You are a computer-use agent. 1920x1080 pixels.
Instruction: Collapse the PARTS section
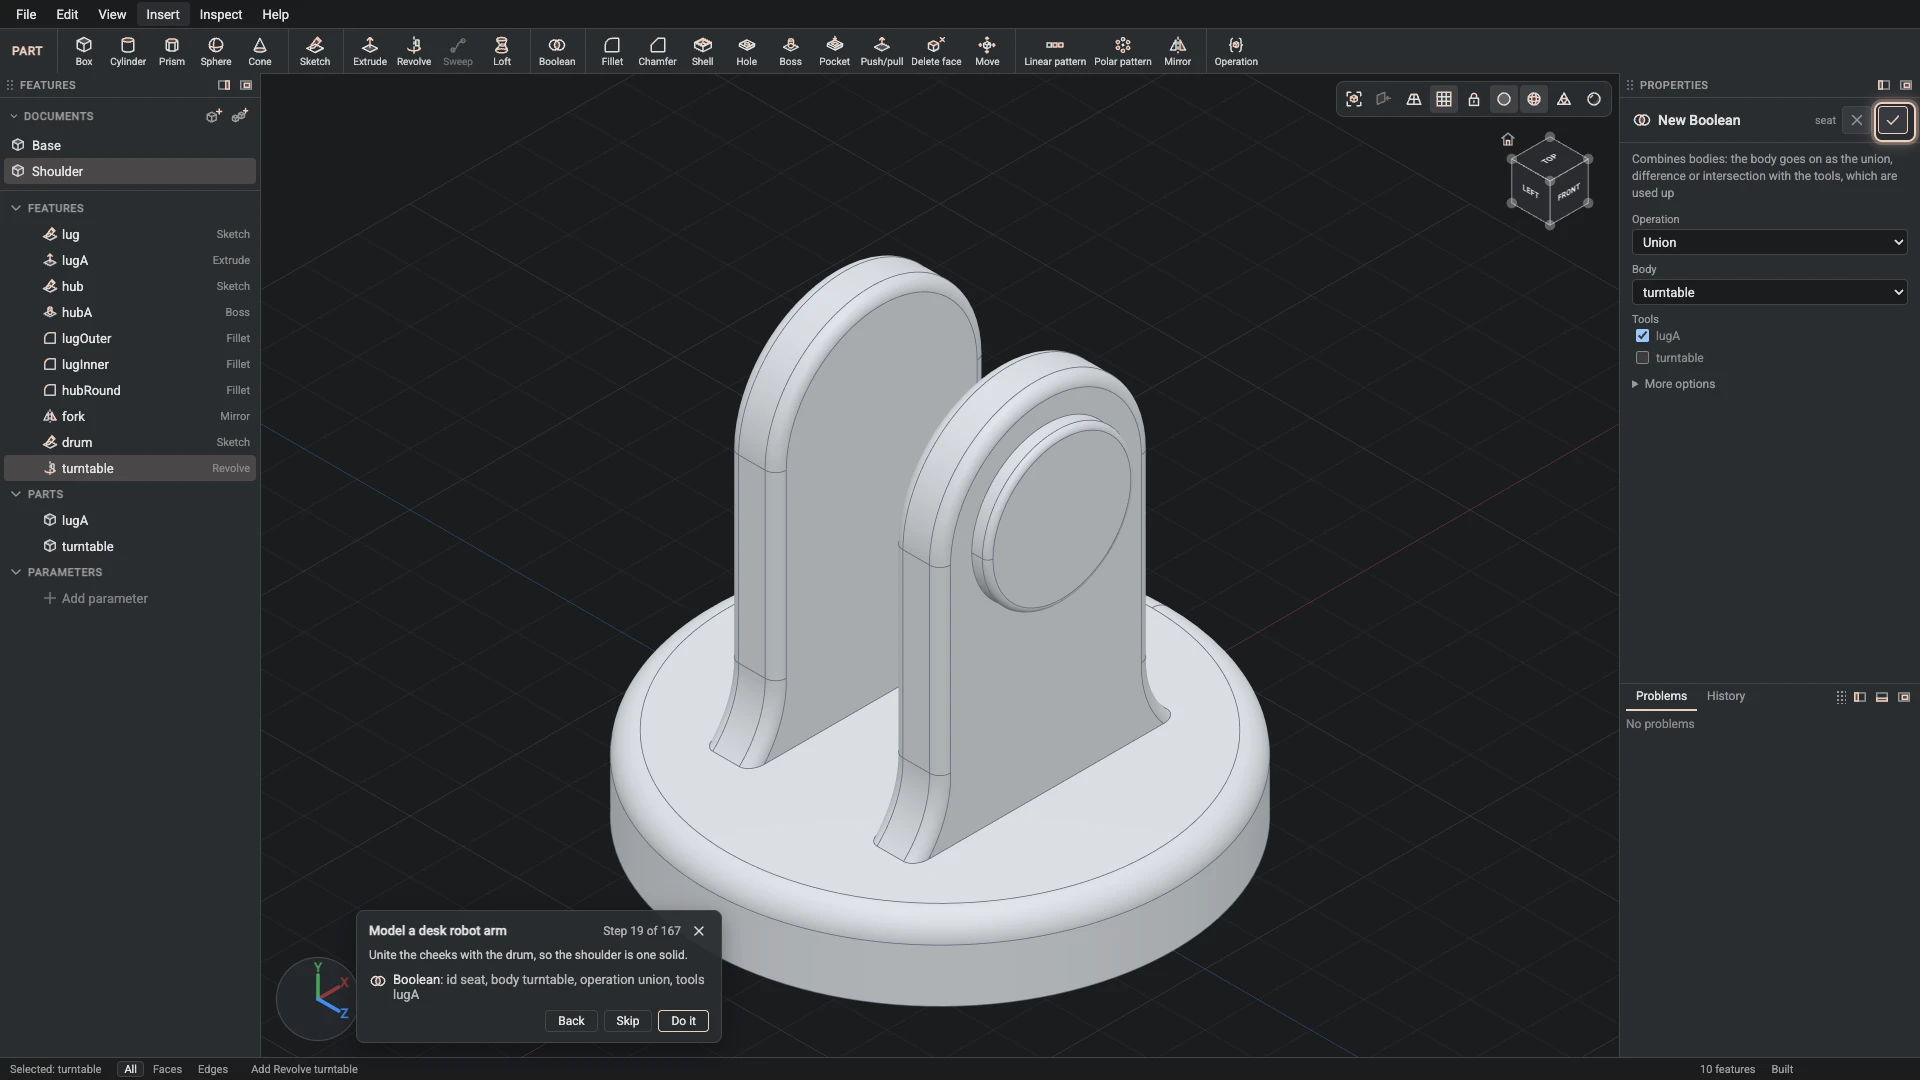click(16, 494)
